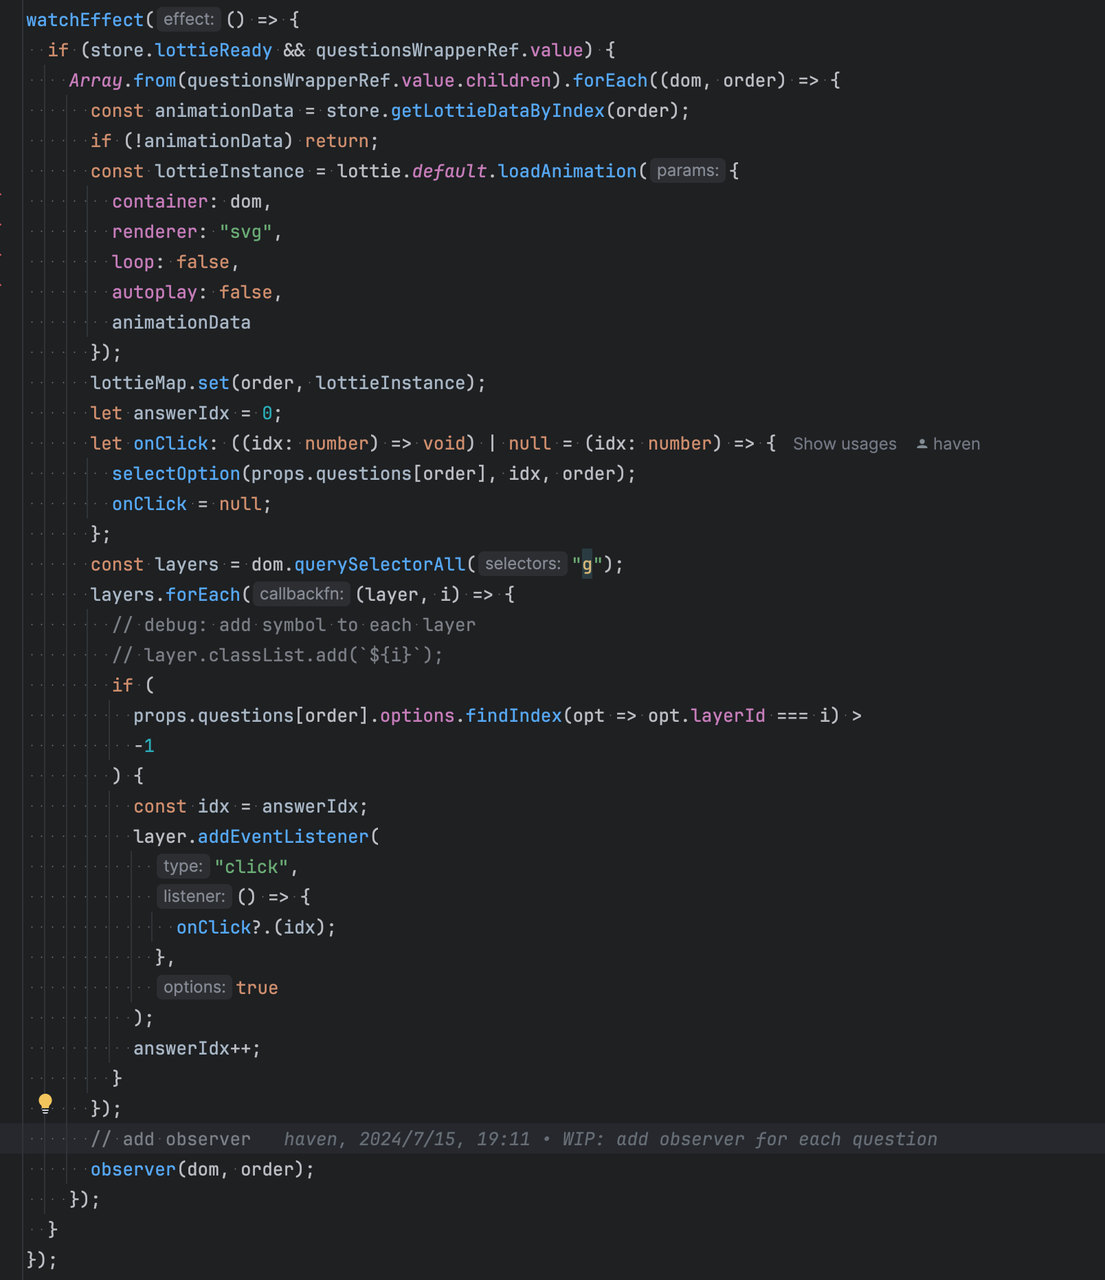The image size is (1105, 1280).
Task: Click the layerId property
Action: (x=728, y=716)
